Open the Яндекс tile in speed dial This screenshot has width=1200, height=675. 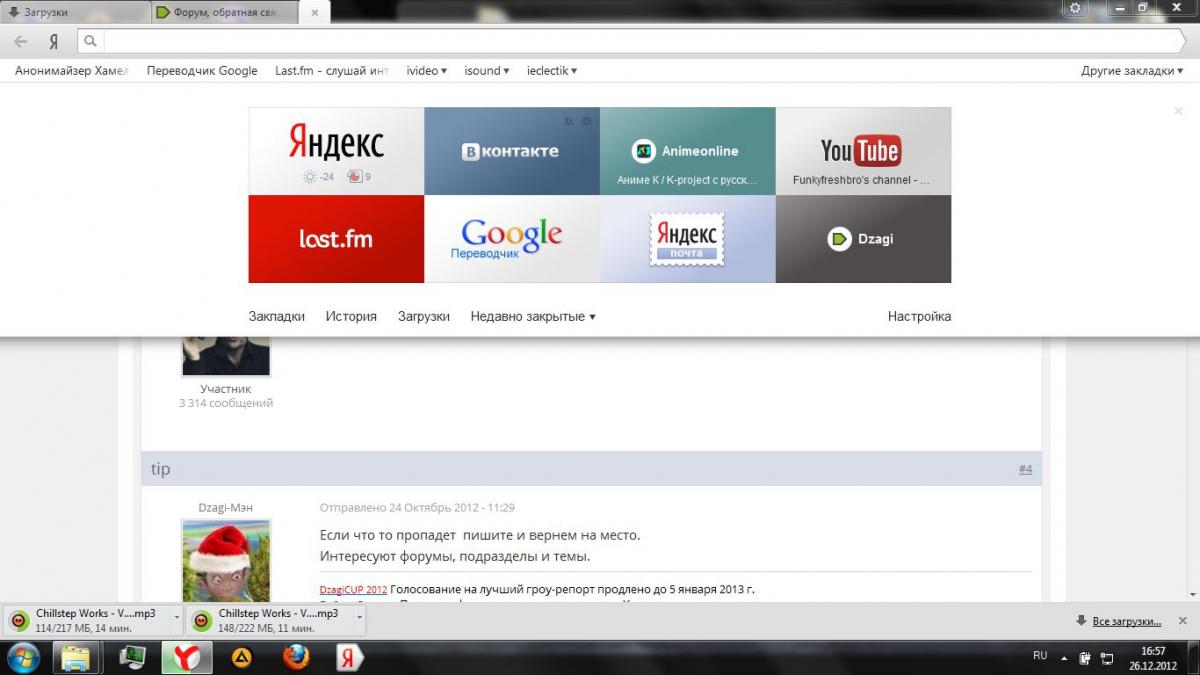pos(336,151)
